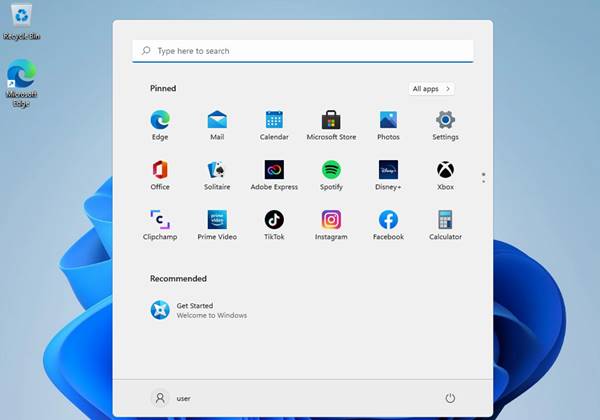Open the Xbox app
600x420 pixels.
point(445,175)
